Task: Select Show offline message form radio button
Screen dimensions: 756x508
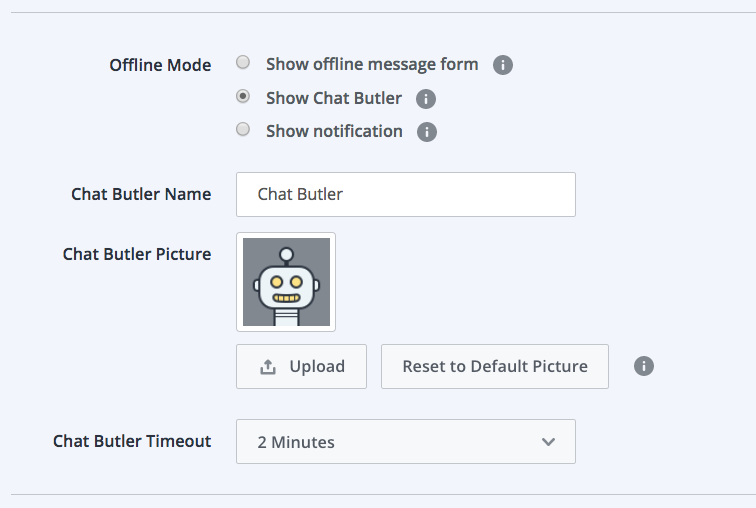Action: pyautogui.click(x=243, y=62)
